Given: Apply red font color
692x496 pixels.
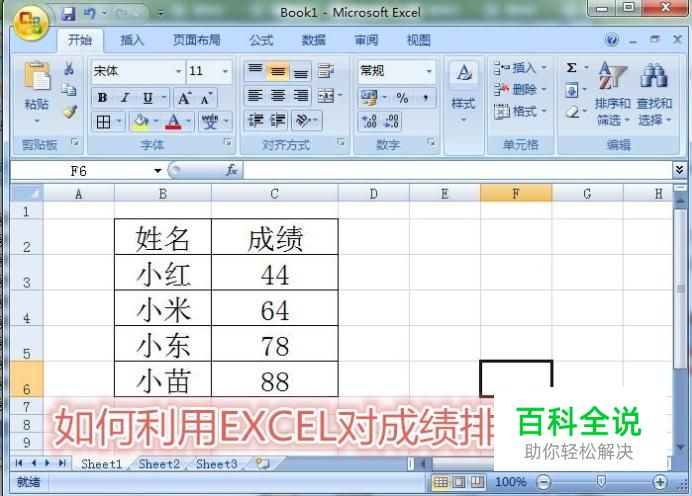Looking at the screenshot, I should [x=173, y=121].
